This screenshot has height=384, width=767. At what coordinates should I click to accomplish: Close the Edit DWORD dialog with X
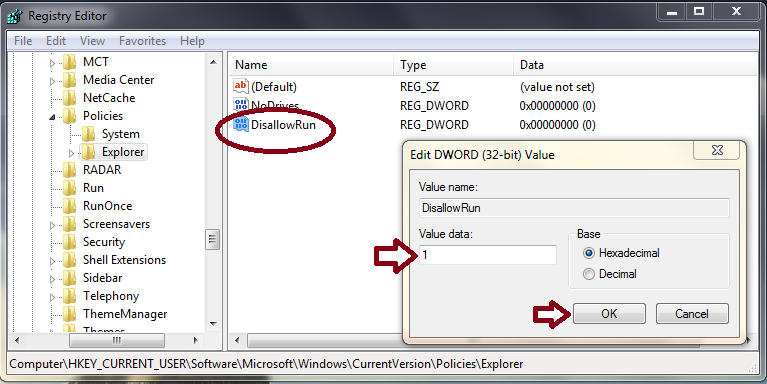coord(717,150)
